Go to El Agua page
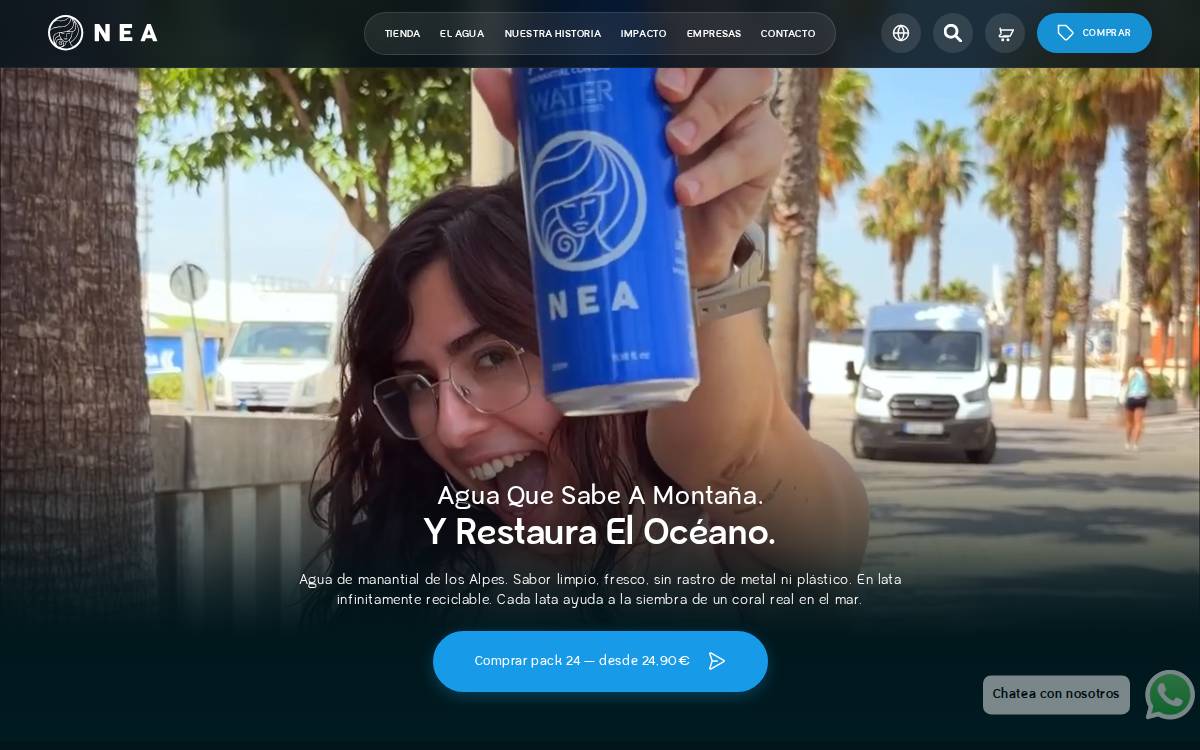Screen dimensions: 1200x750 pyautogui.click(x=462, y=34)
